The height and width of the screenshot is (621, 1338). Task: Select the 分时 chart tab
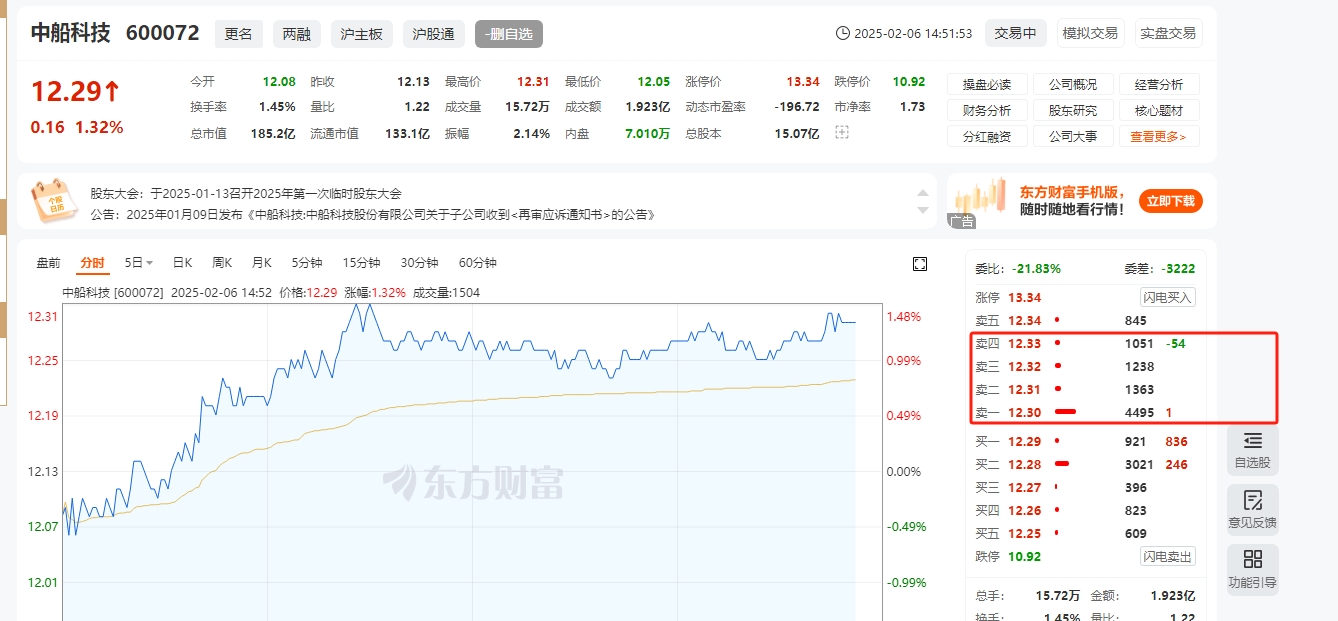pos(92,263)
